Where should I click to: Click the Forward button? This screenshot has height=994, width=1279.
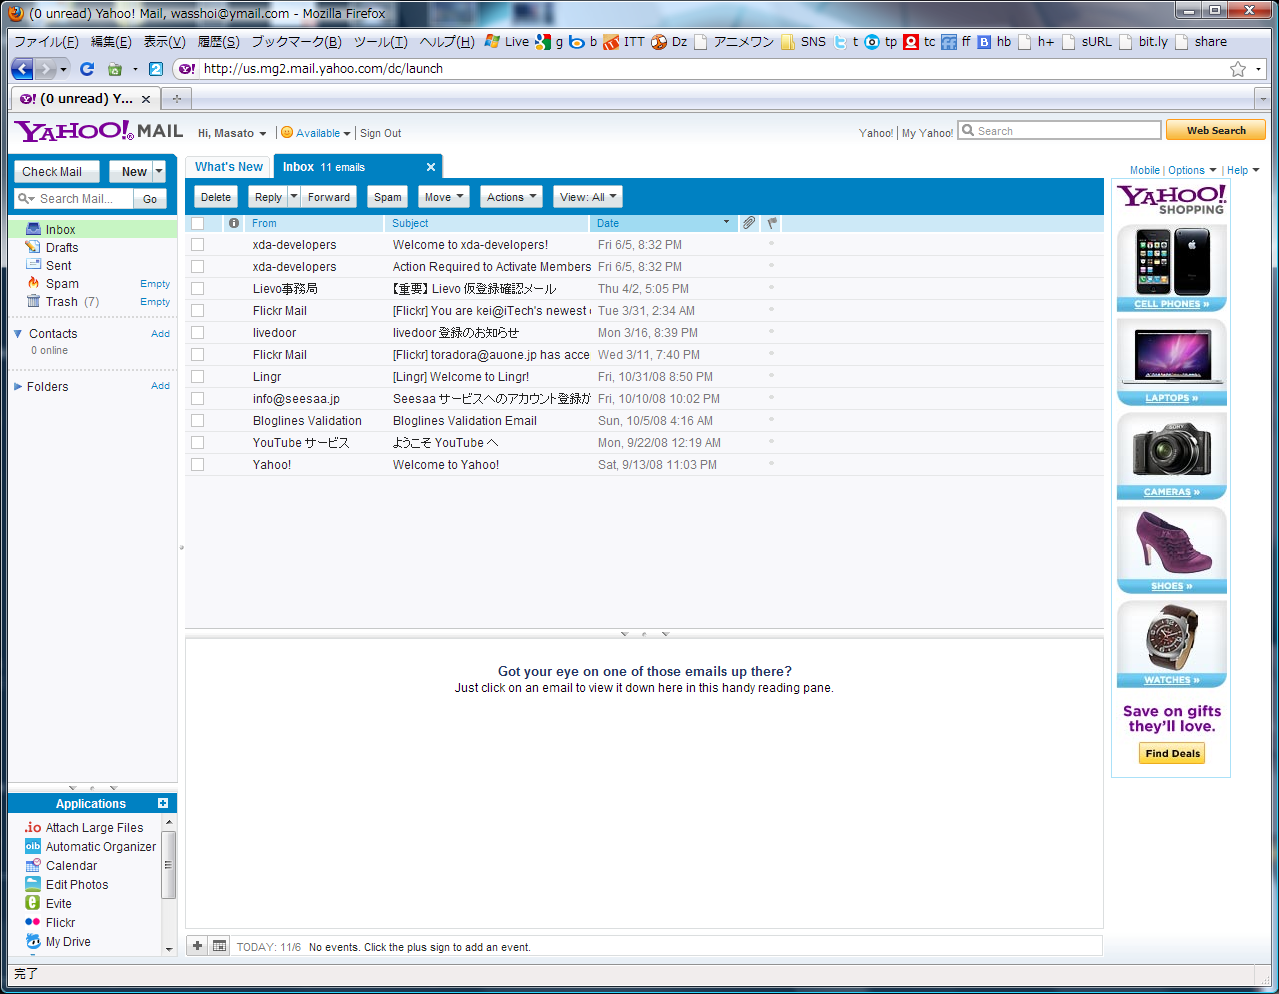329,197
